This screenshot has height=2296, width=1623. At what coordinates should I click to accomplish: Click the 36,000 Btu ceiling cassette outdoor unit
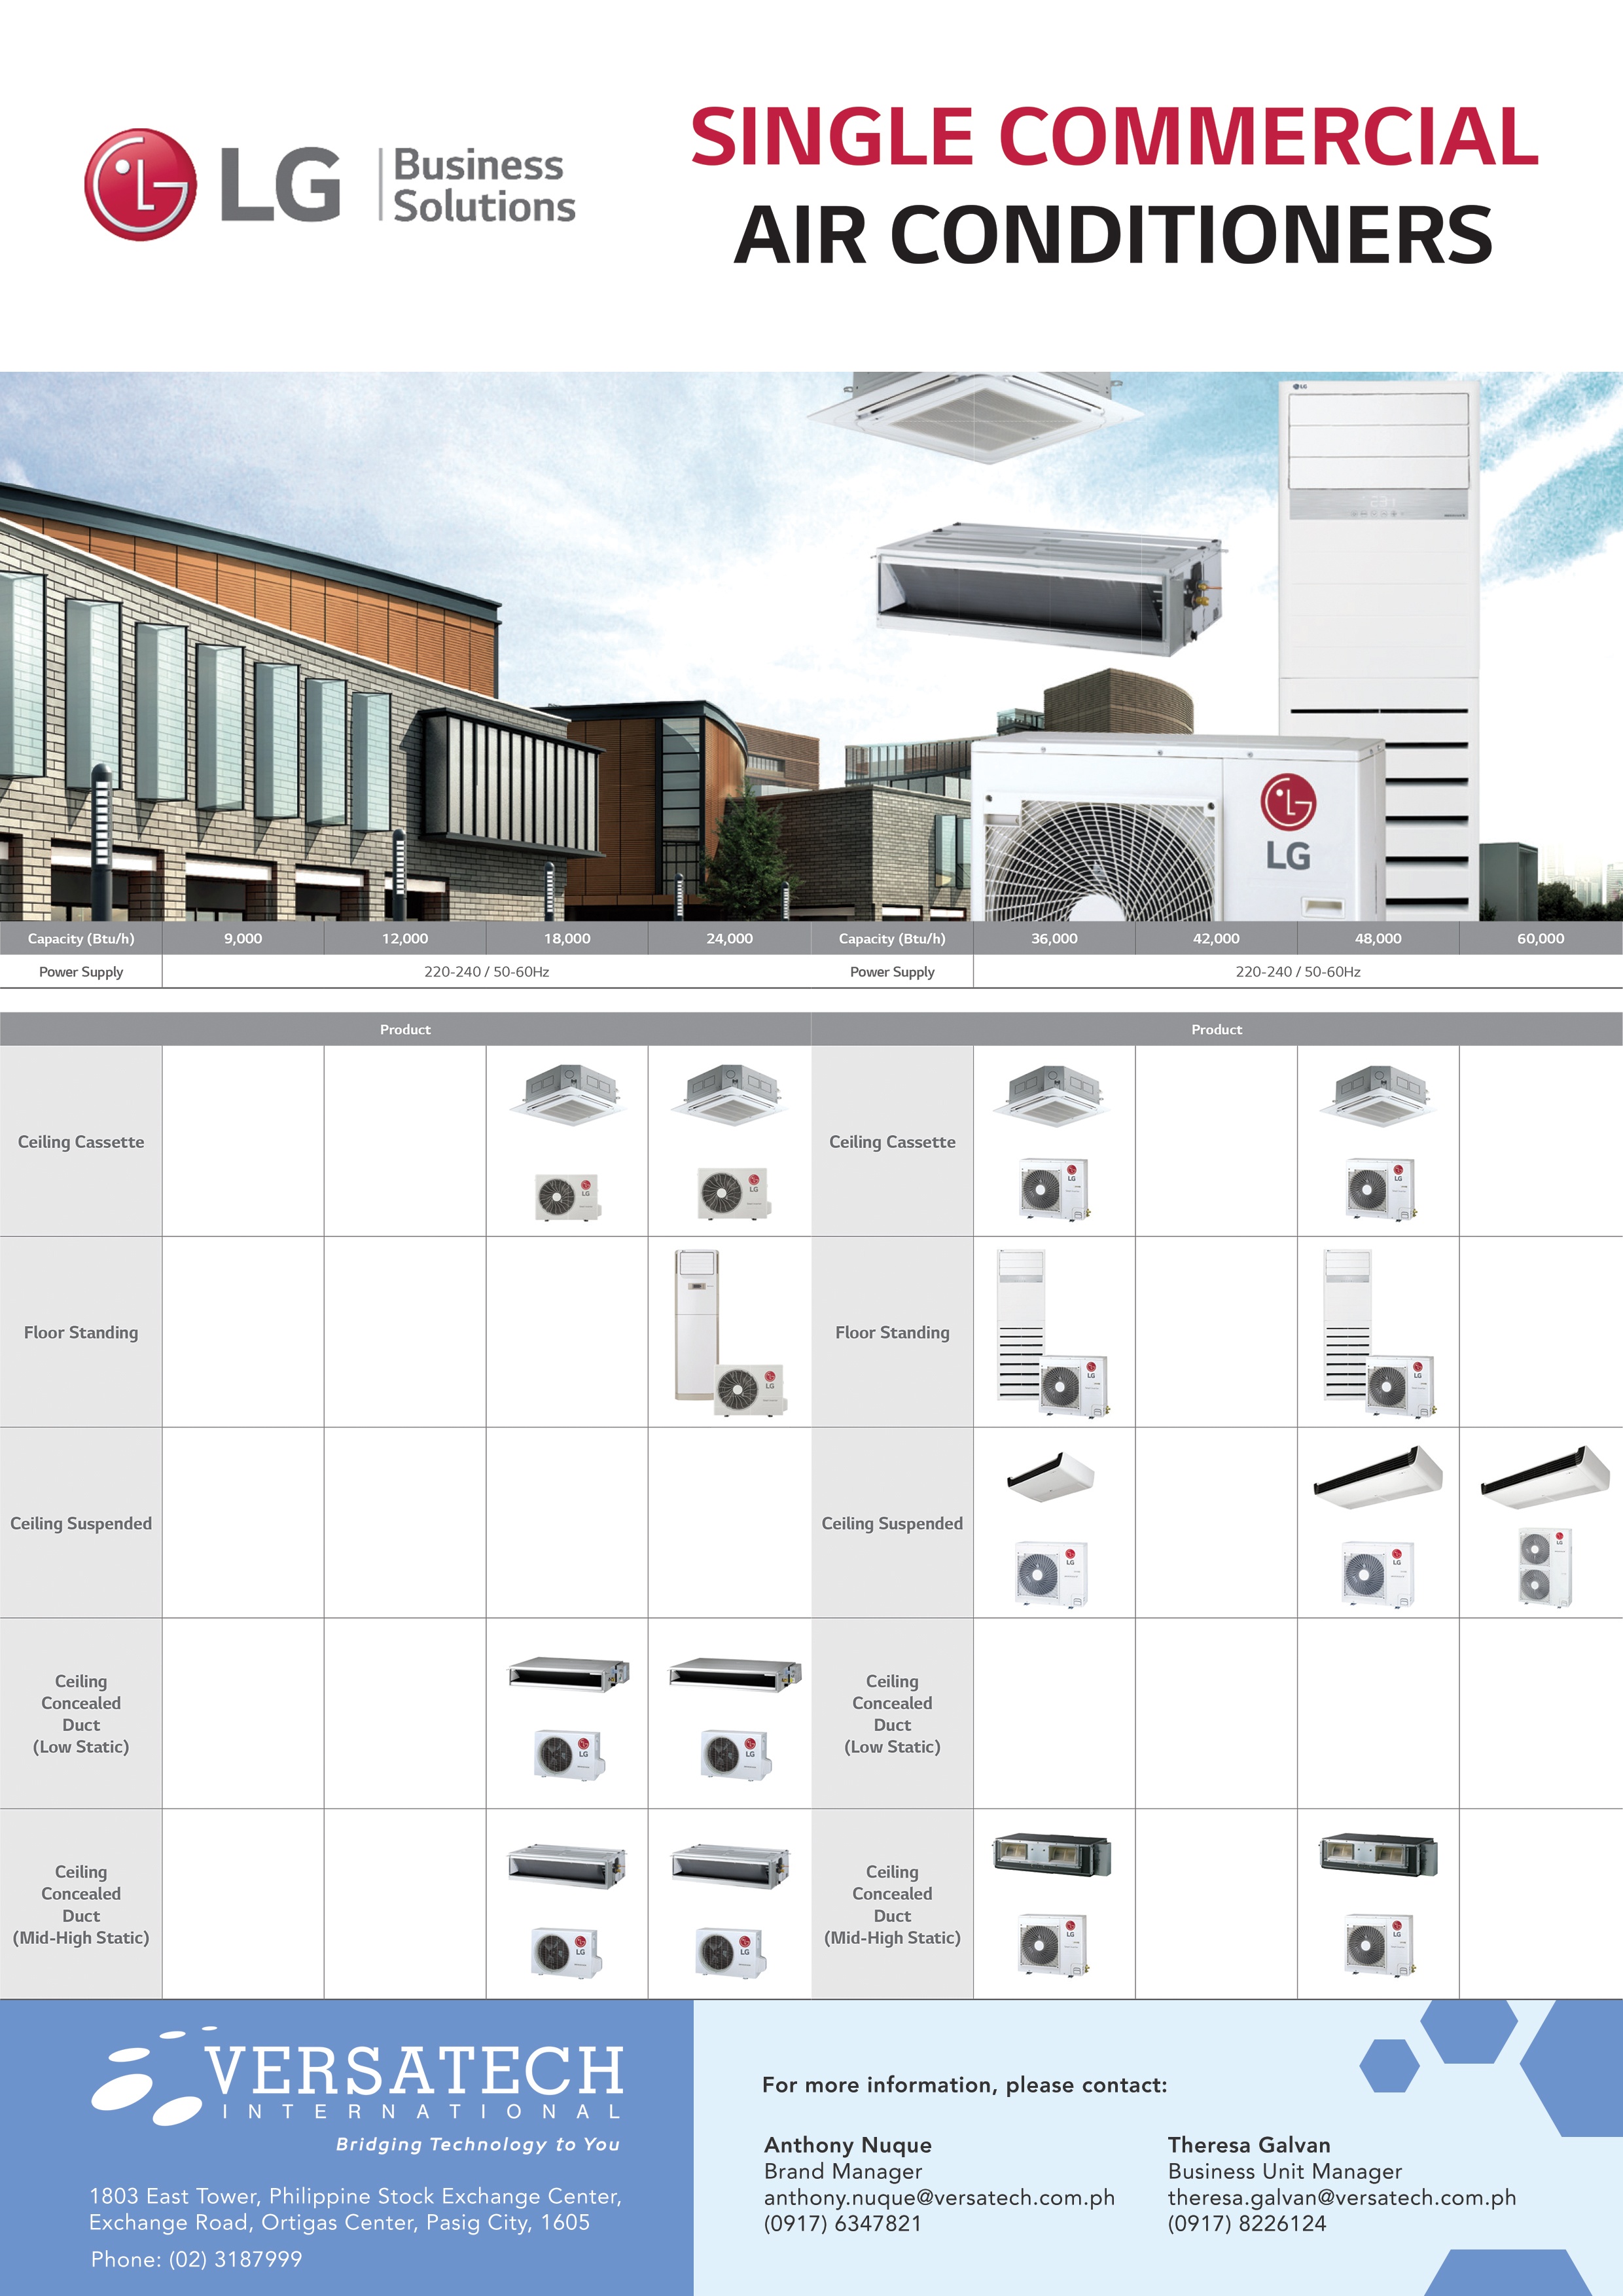click(x=1054, y=1189)
